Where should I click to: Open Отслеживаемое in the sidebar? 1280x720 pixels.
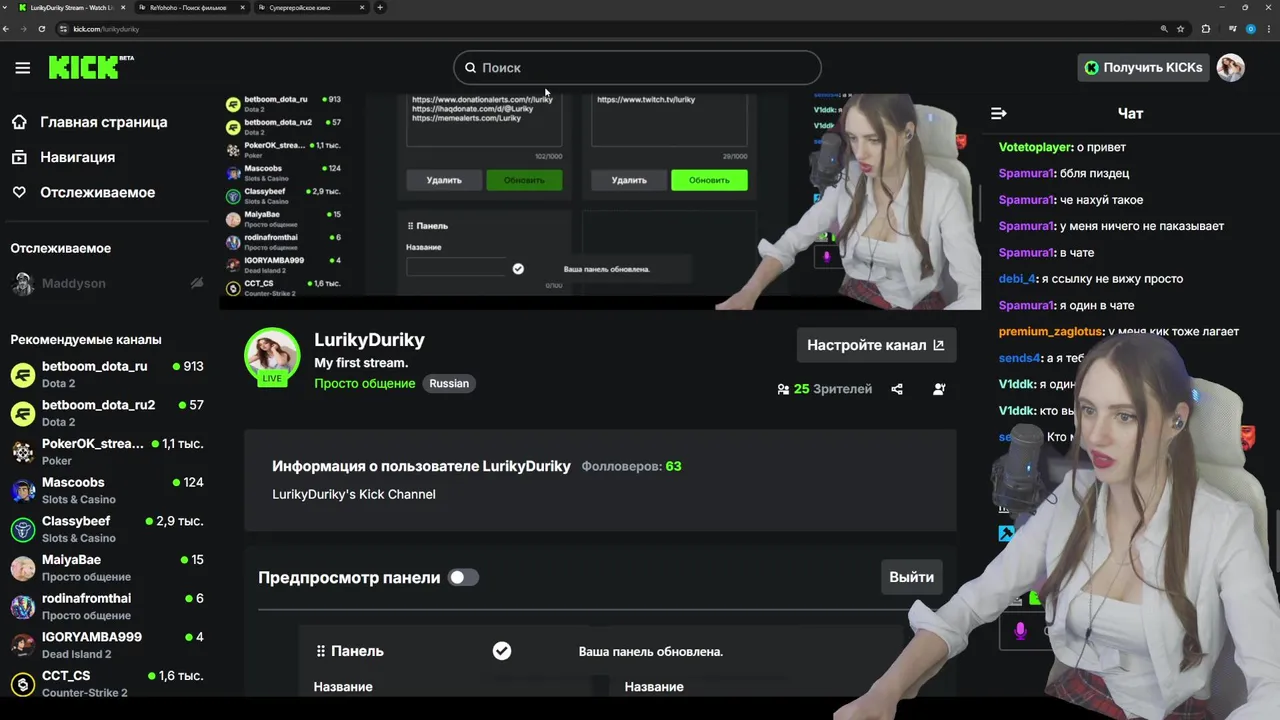point(98,192)
